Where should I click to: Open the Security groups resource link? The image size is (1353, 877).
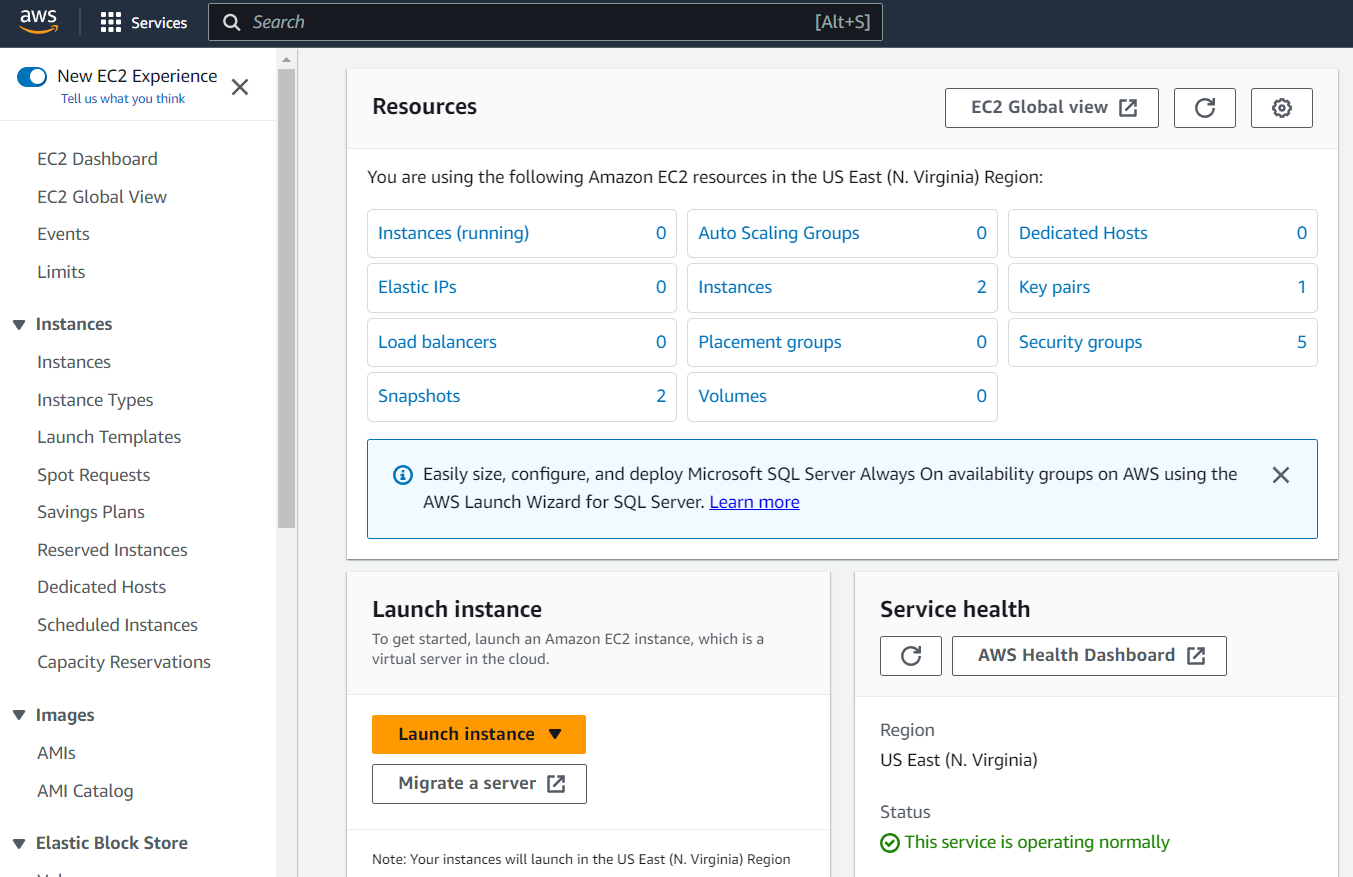tap(1080, 342)
